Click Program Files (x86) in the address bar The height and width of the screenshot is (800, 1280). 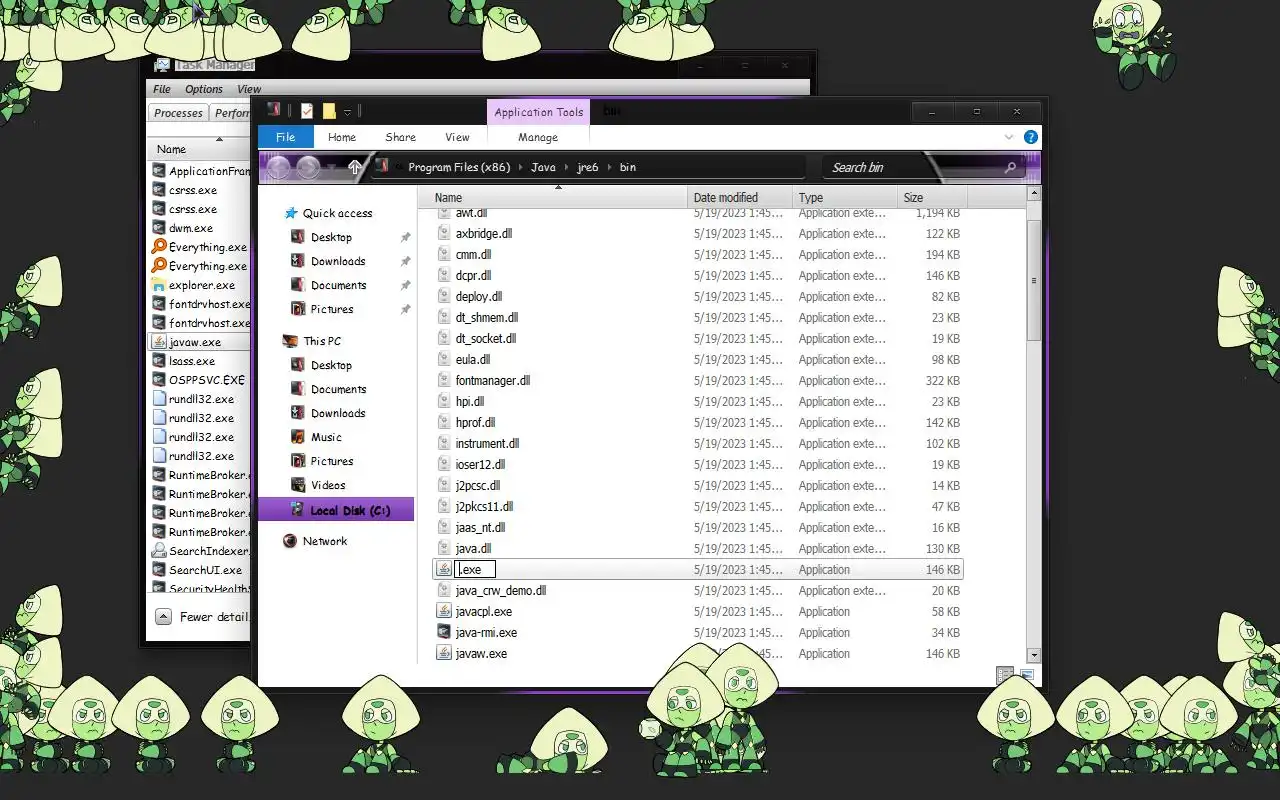pos(459,167)
